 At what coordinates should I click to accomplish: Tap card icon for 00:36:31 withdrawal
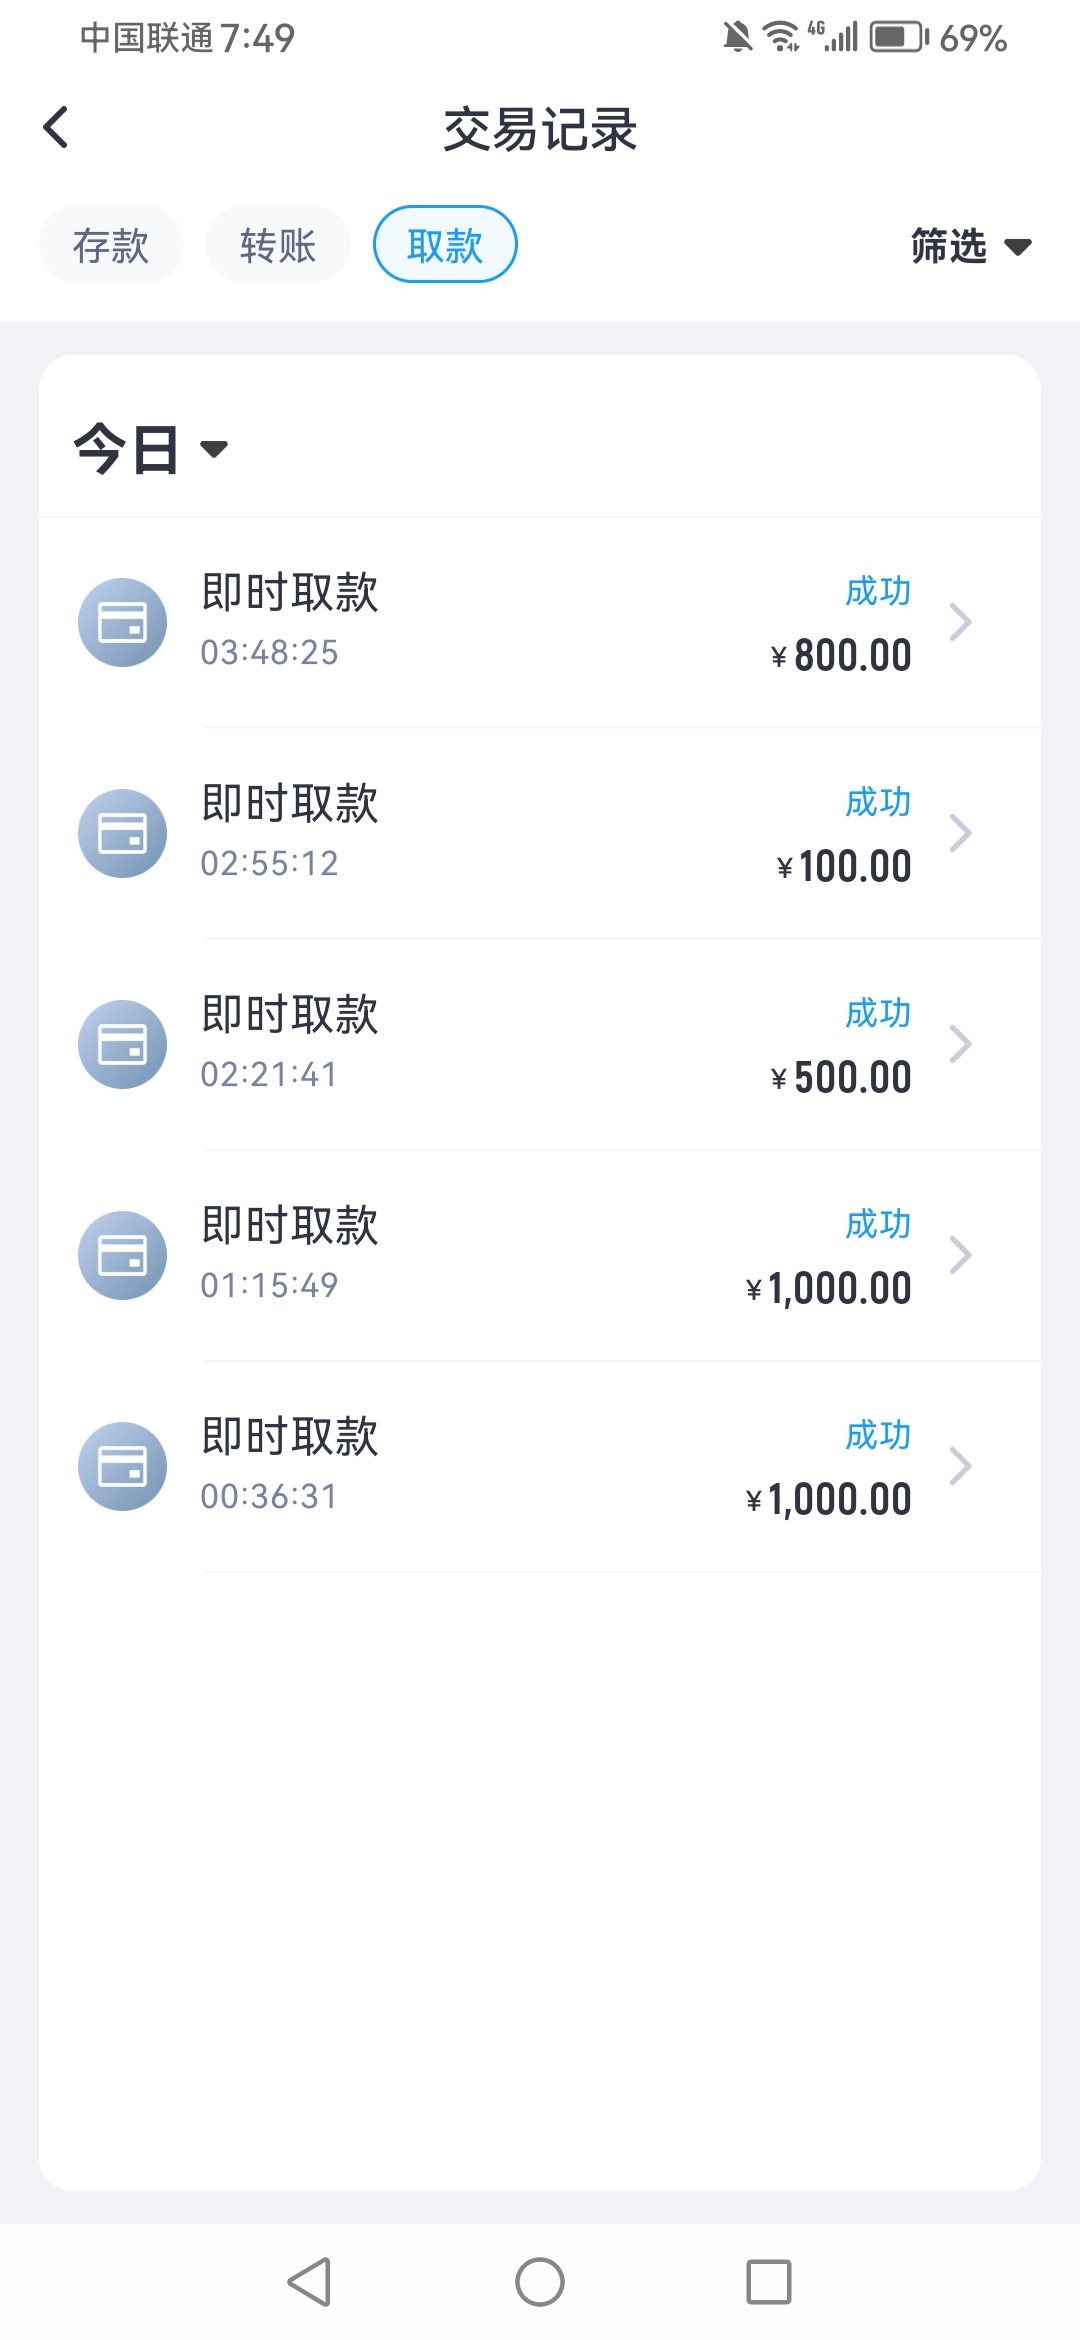(x=122, y=1466)
